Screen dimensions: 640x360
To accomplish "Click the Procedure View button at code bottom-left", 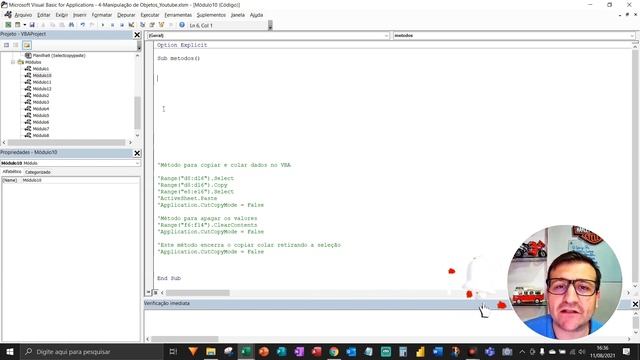I will pos(148,293).
